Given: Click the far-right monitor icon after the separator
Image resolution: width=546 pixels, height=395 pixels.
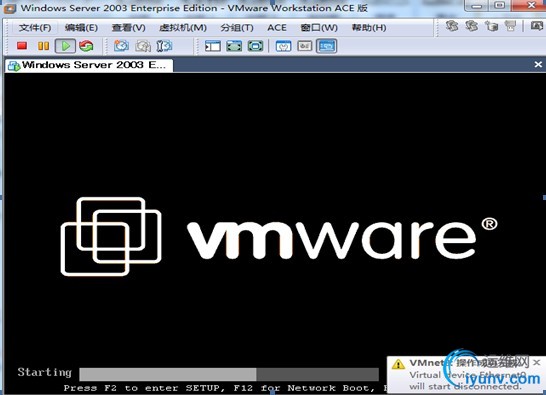Looking at the screenshot, I should pyautogui.click(x=537, y=26).
